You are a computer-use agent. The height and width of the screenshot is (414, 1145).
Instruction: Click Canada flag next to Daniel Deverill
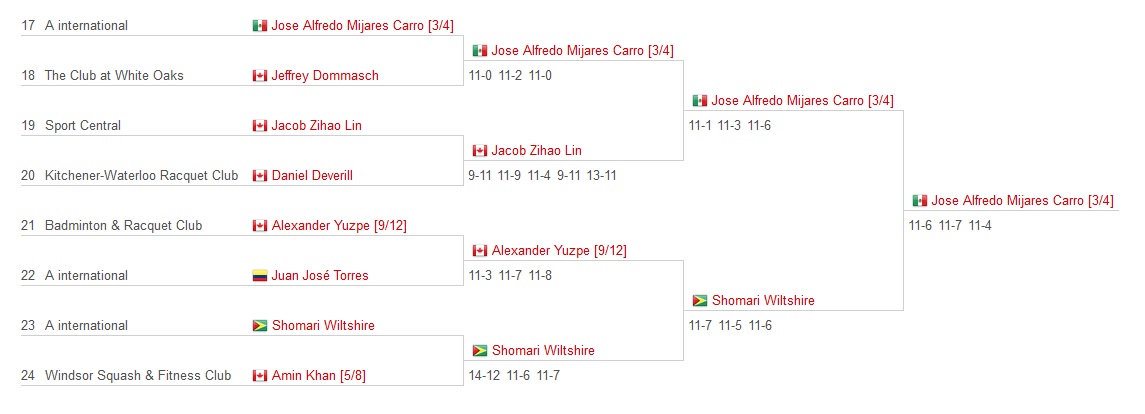(x=259, y=176)
